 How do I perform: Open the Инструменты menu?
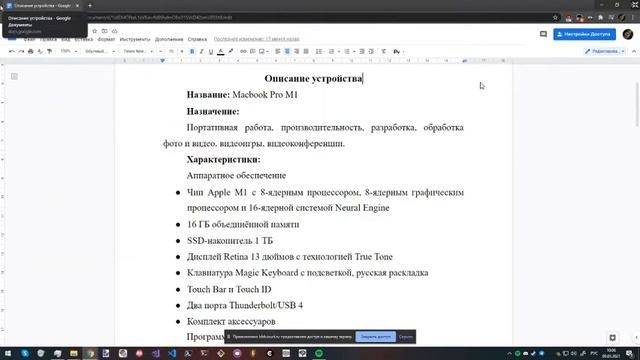tap(135, 39)
